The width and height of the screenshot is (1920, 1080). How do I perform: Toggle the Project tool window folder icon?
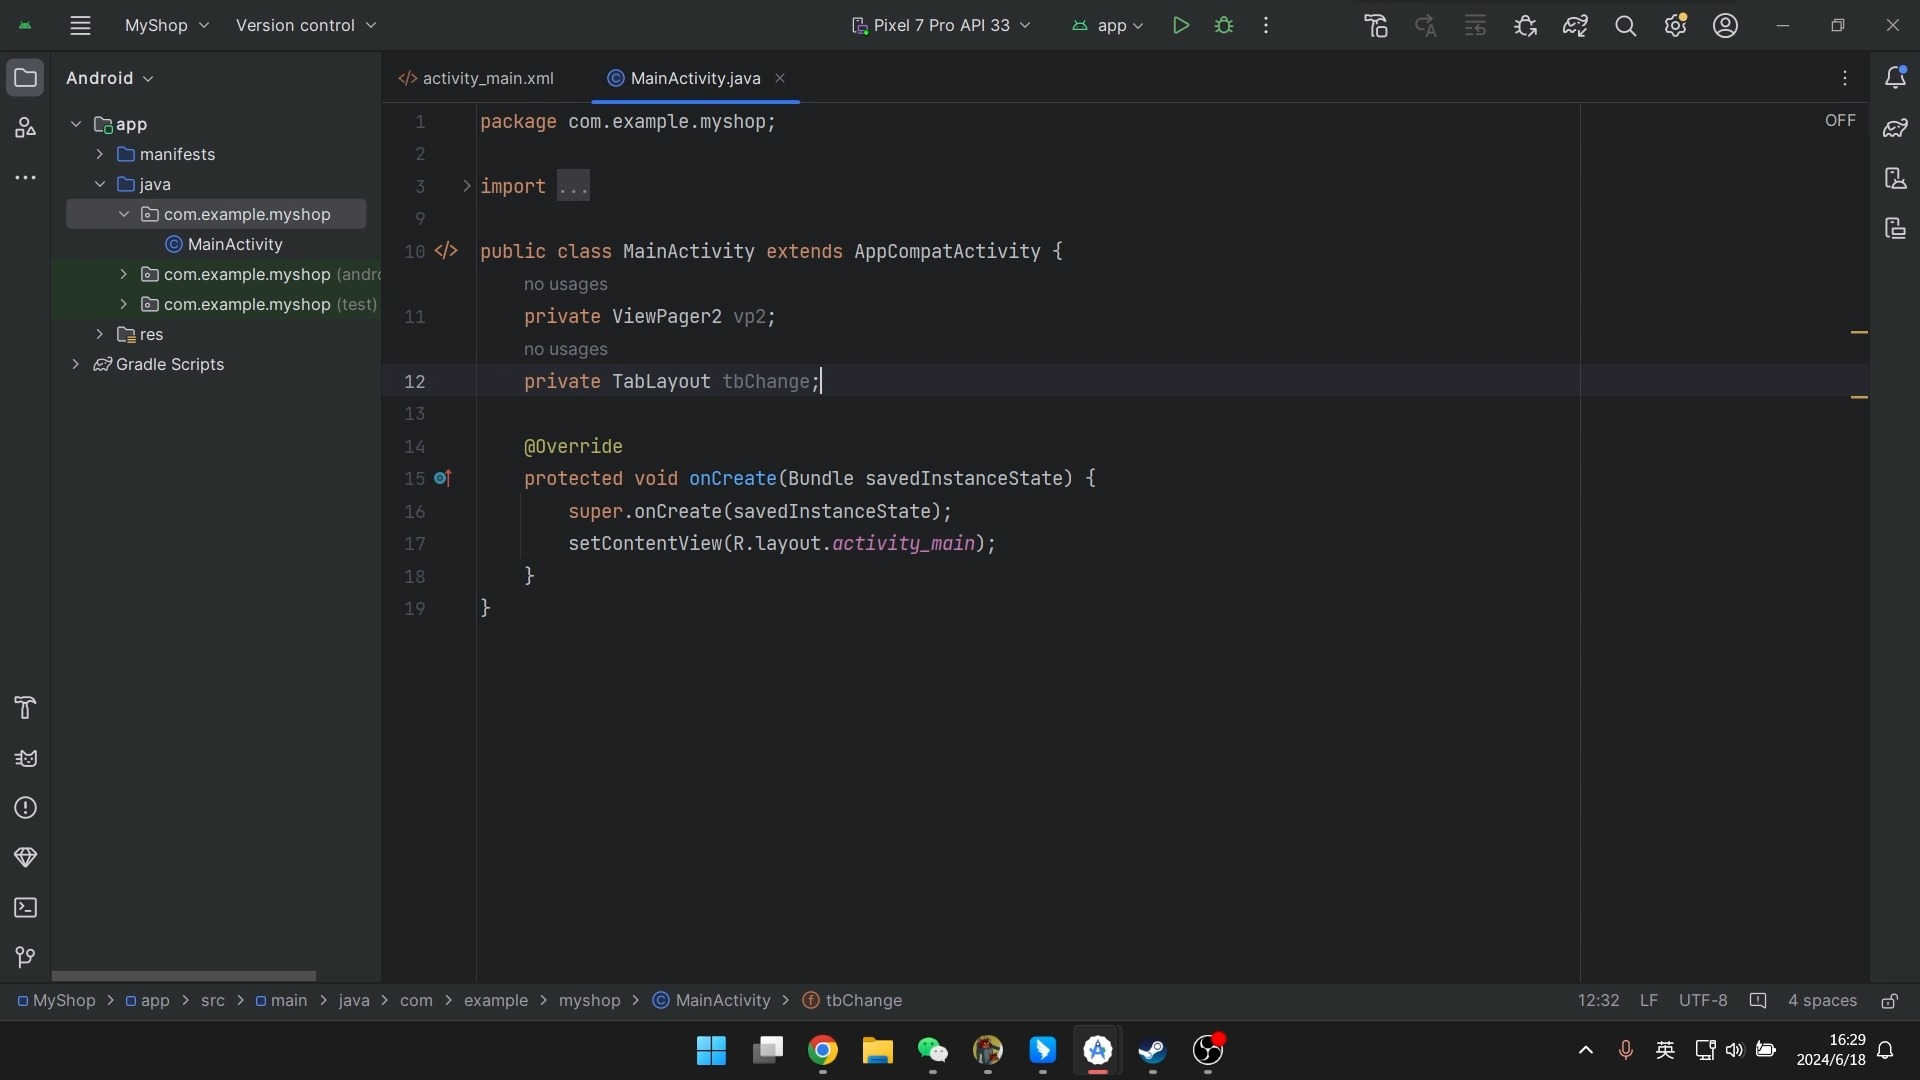pyautogui.click(x=26, y=78)
